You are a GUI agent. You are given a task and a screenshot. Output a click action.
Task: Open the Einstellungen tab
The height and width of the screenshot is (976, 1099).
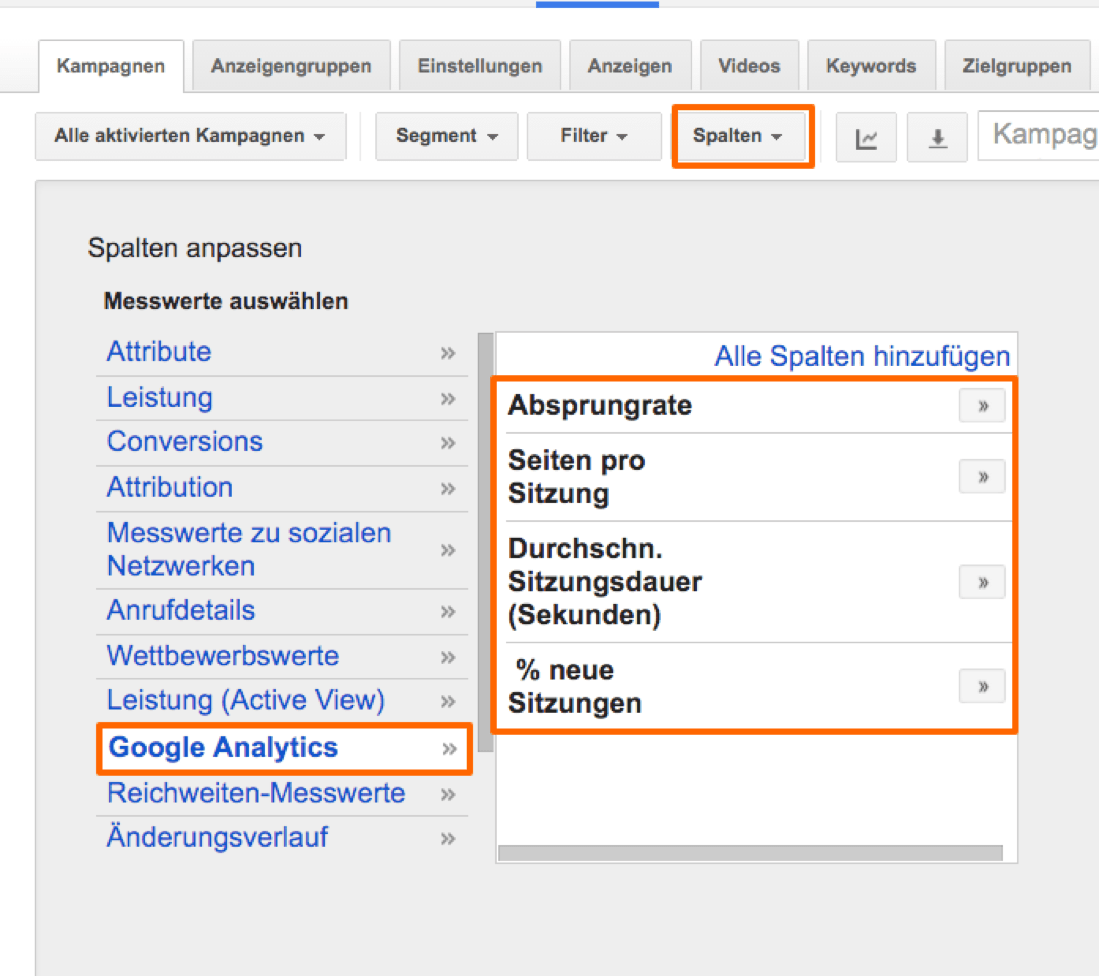pos(480,67)
